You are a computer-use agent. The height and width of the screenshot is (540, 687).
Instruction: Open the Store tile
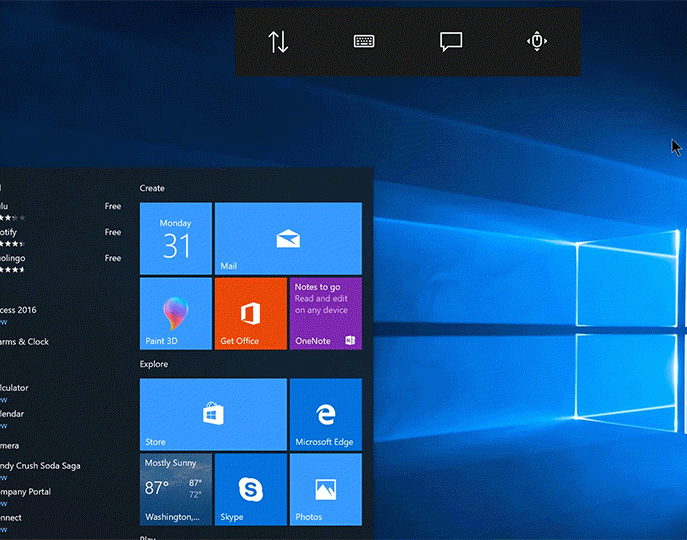[212, 414]
